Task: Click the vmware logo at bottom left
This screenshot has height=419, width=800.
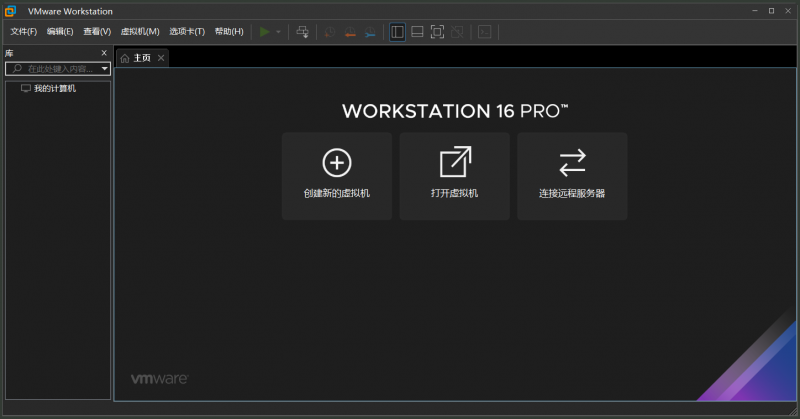Action: coord(160,379)
